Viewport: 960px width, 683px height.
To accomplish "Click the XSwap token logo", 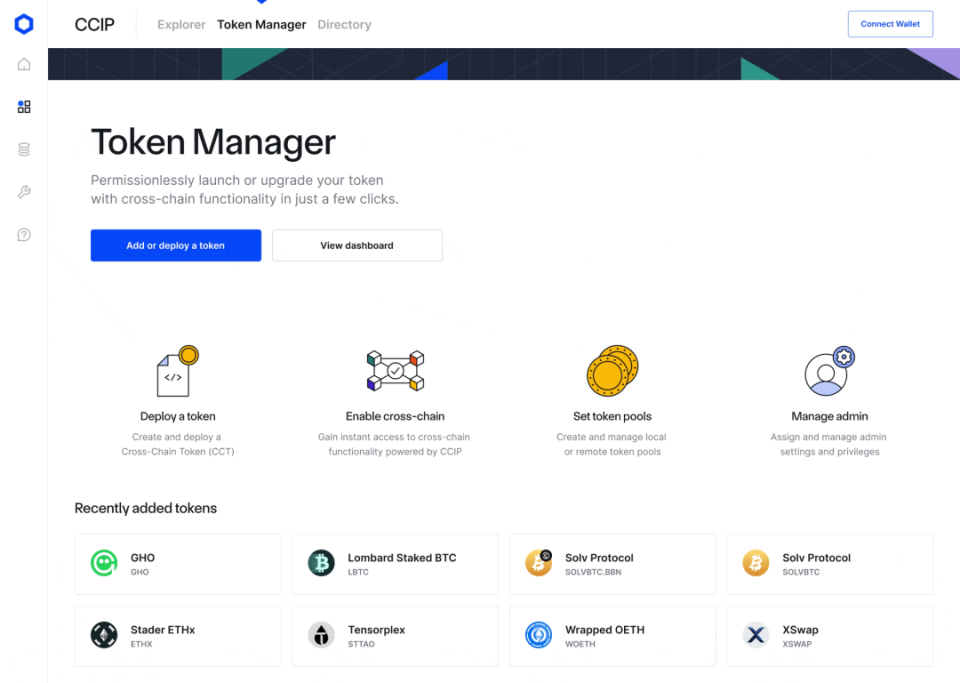I will click(756, 635).
